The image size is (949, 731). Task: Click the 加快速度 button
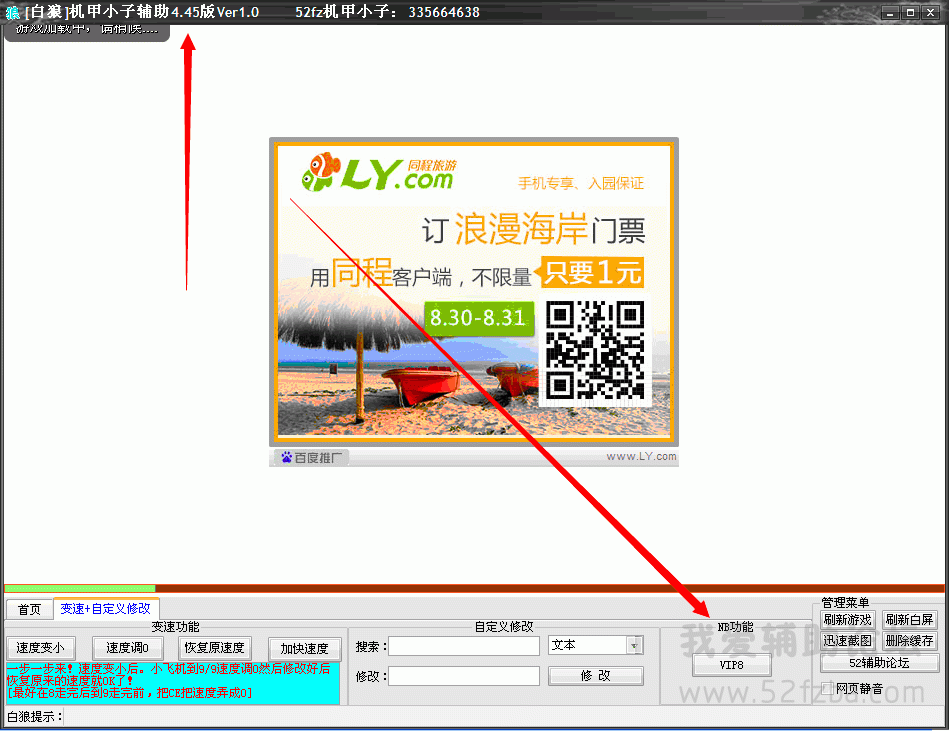coord(304,648)
